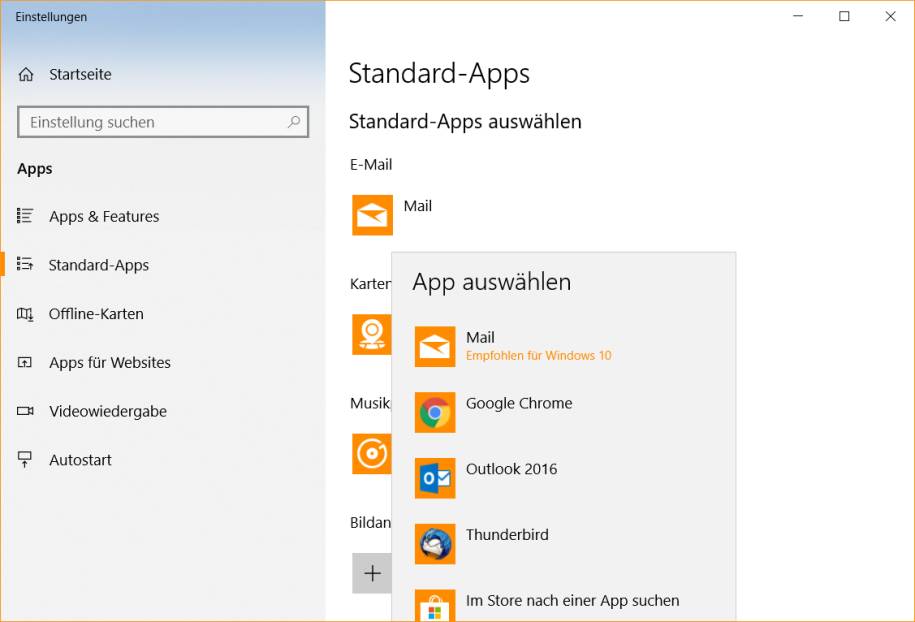The width and height of the screenshot is (915, 622).
Task: Open Apps für Websites page
Action: click(109, 363)
